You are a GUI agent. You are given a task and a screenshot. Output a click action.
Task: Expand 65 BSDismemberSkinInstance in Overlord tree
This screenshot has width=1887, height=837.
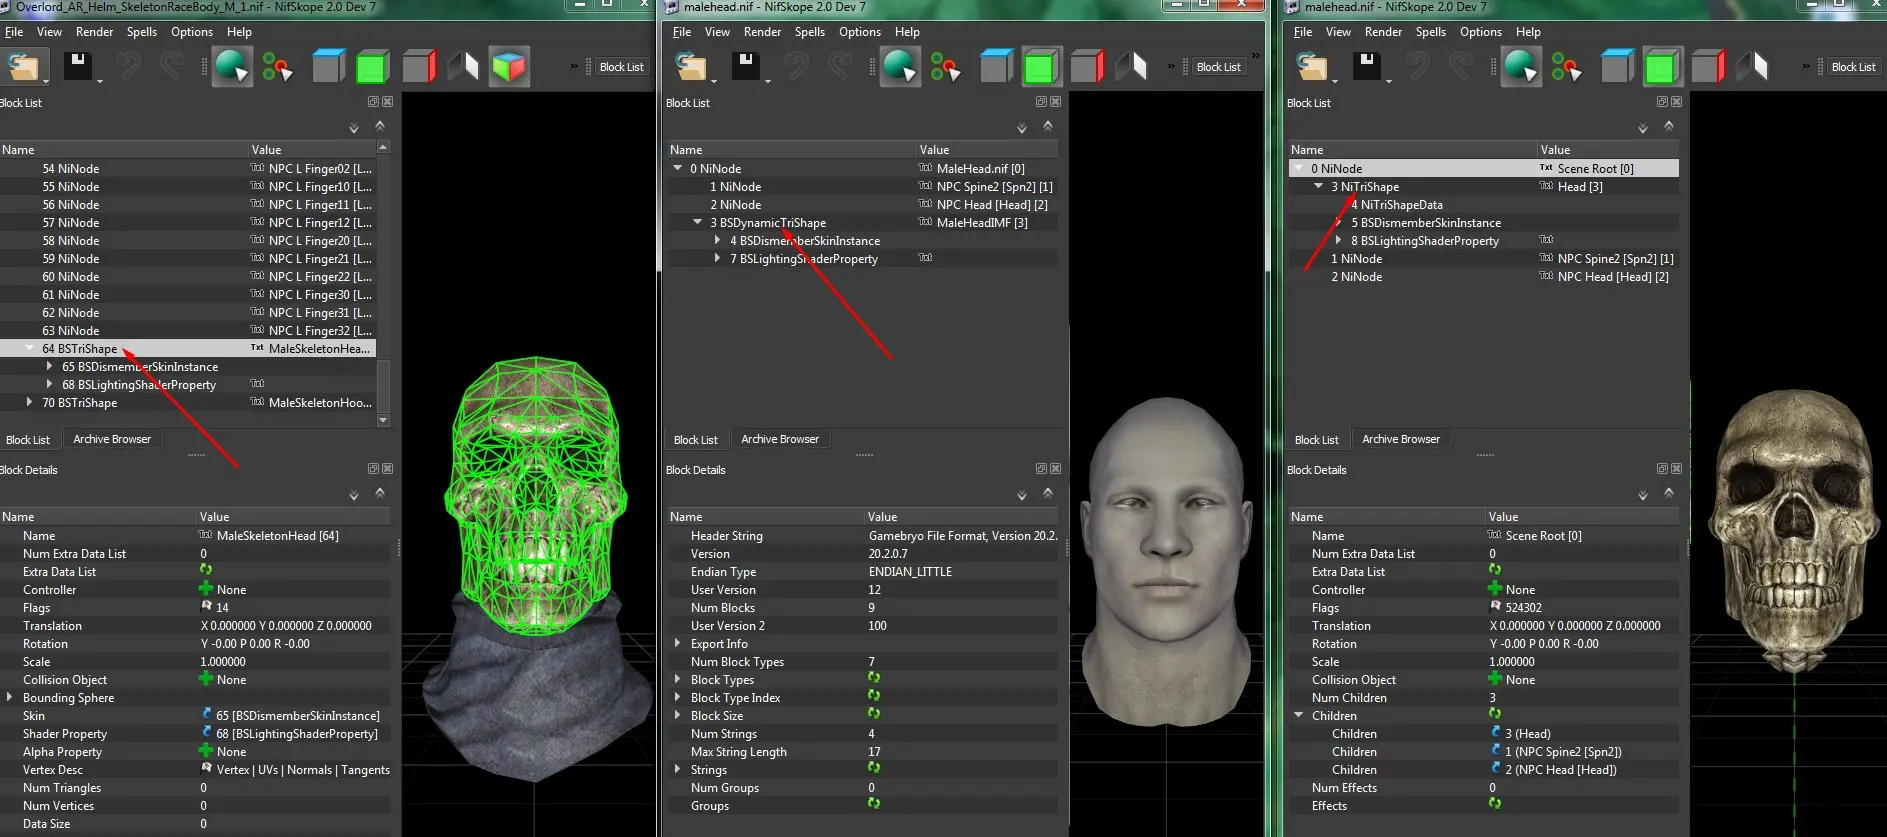pyautogui.click(x=49, y=367)
